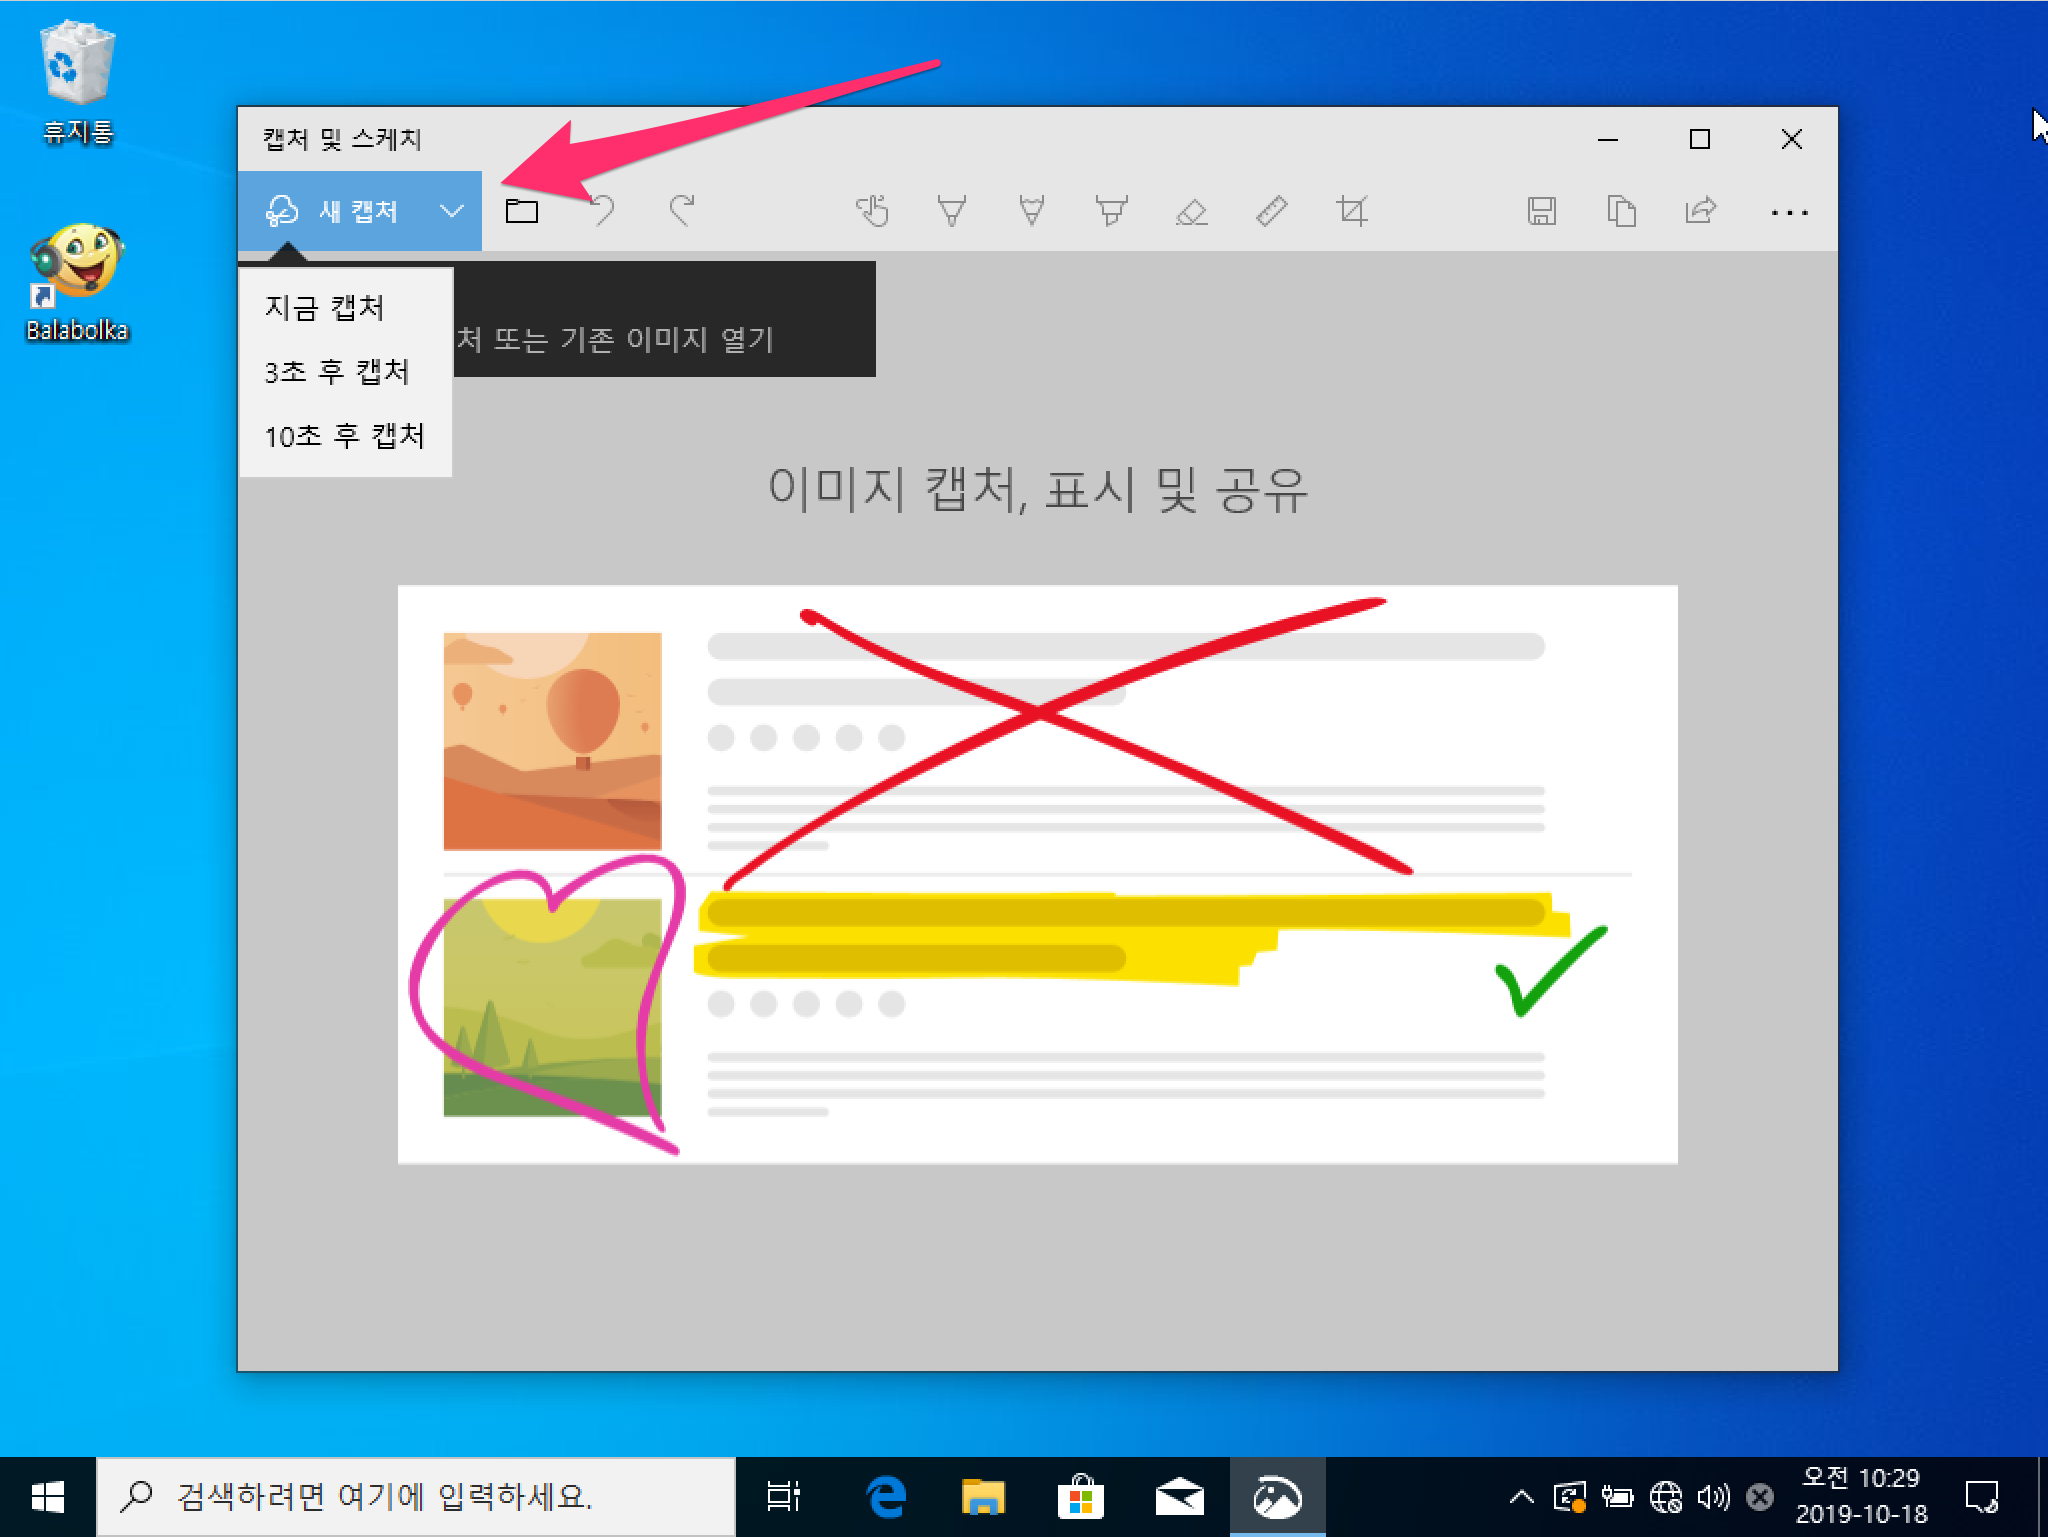The width and height of the screenshot is (2048, 1537).
Task: Choose 지금 캡처 from the menu
Action: [x=325, y=307]
